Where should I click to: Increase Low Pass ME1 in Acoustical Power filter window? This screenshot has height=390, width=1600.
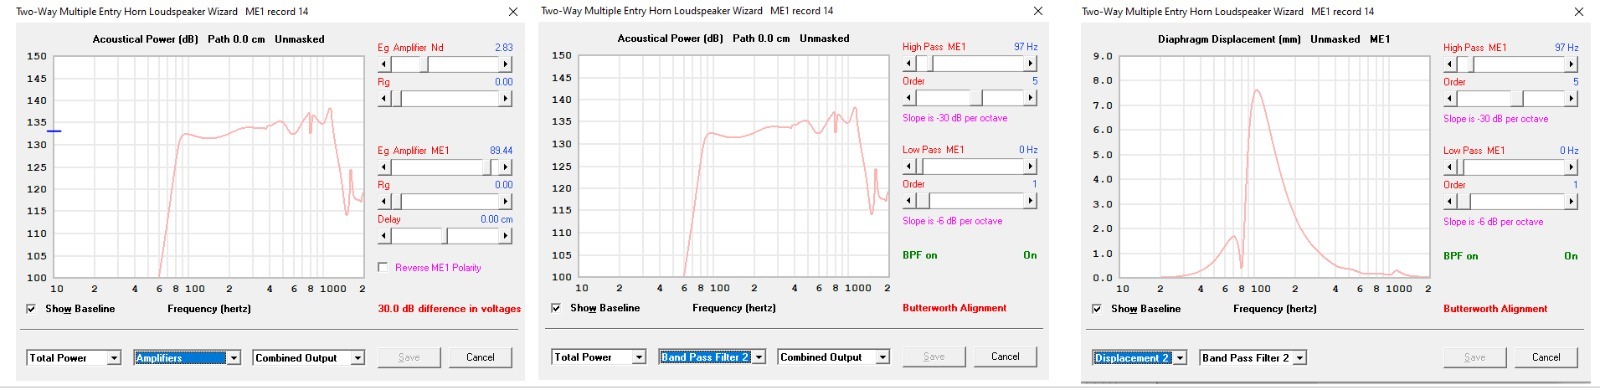click(x=1031, y=166)
